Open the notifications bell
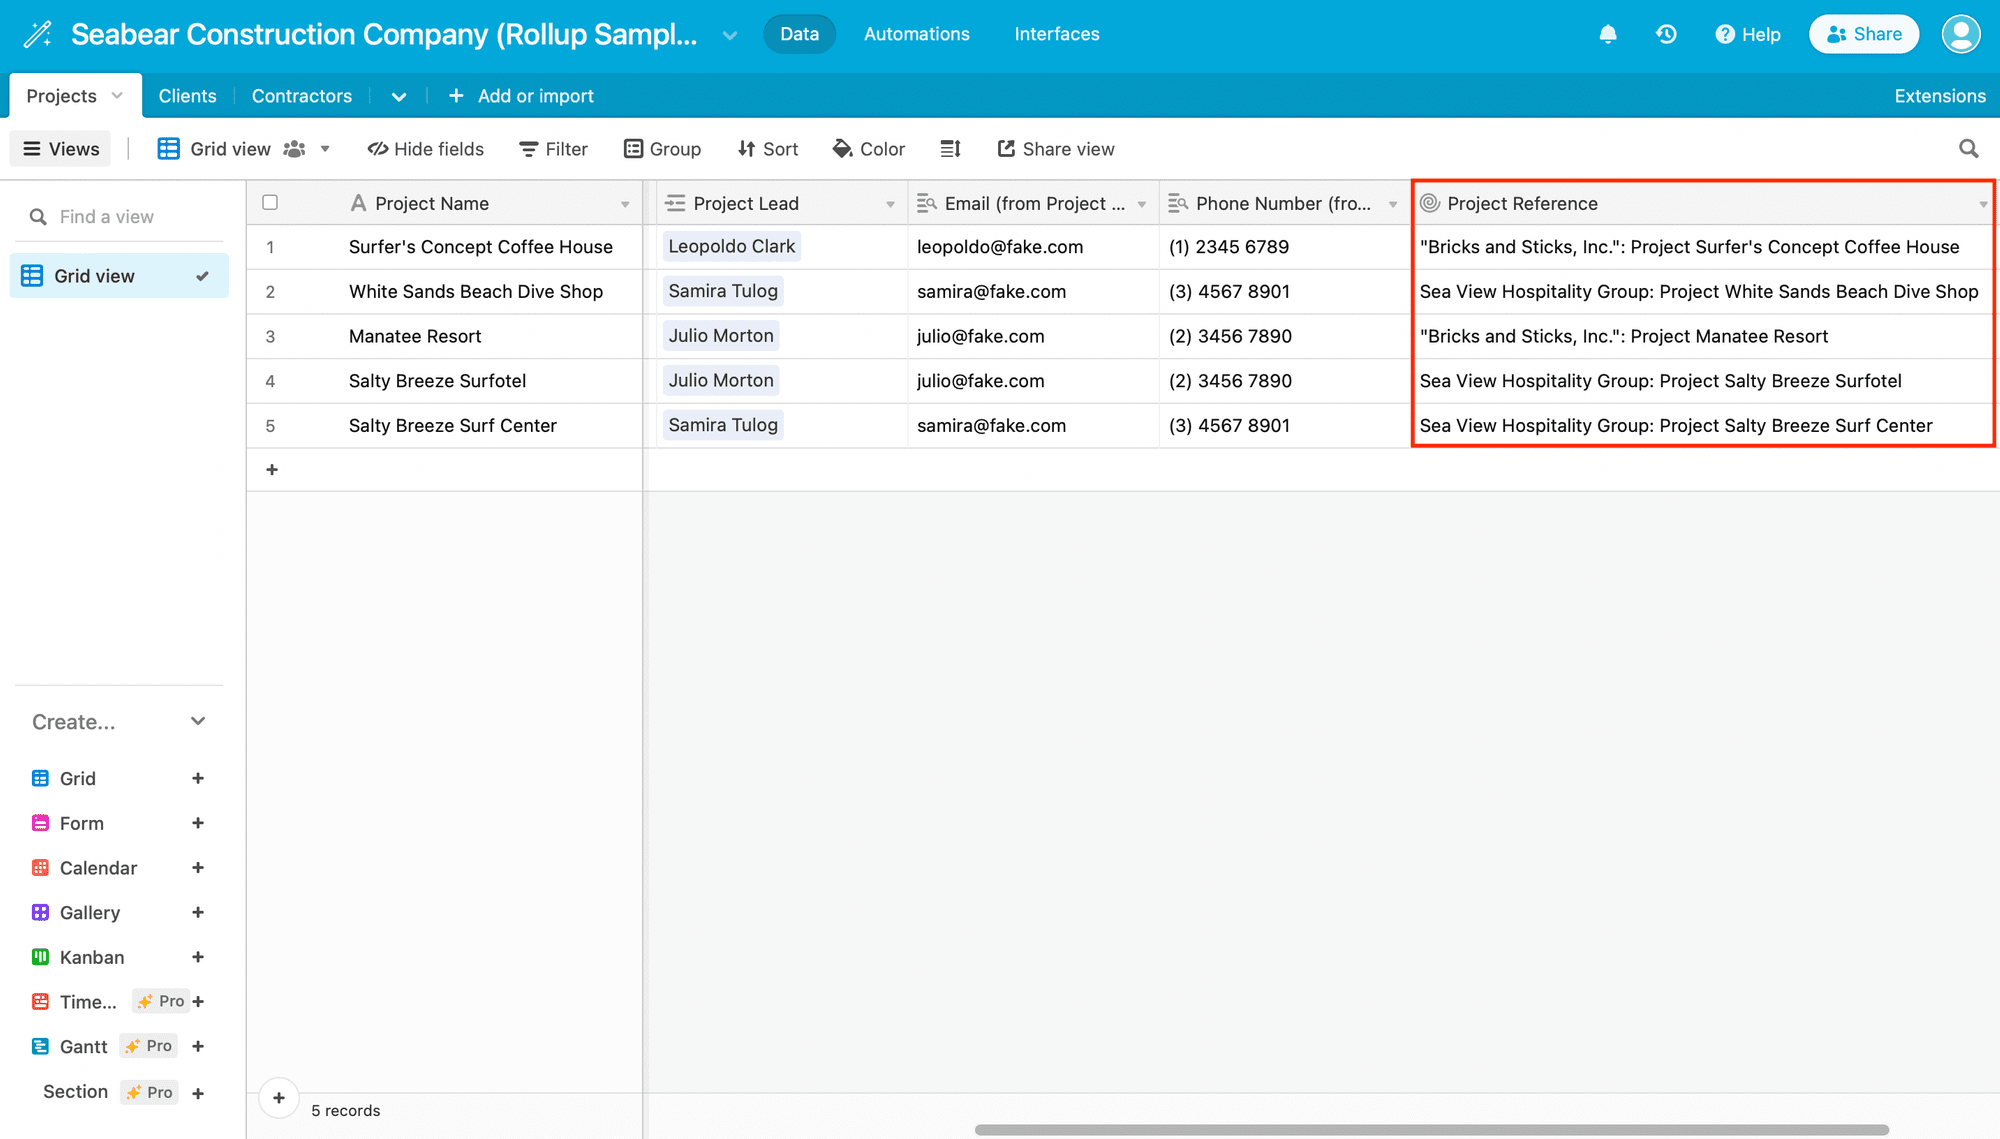The image size is (2000, 1139). point(1608,34)
